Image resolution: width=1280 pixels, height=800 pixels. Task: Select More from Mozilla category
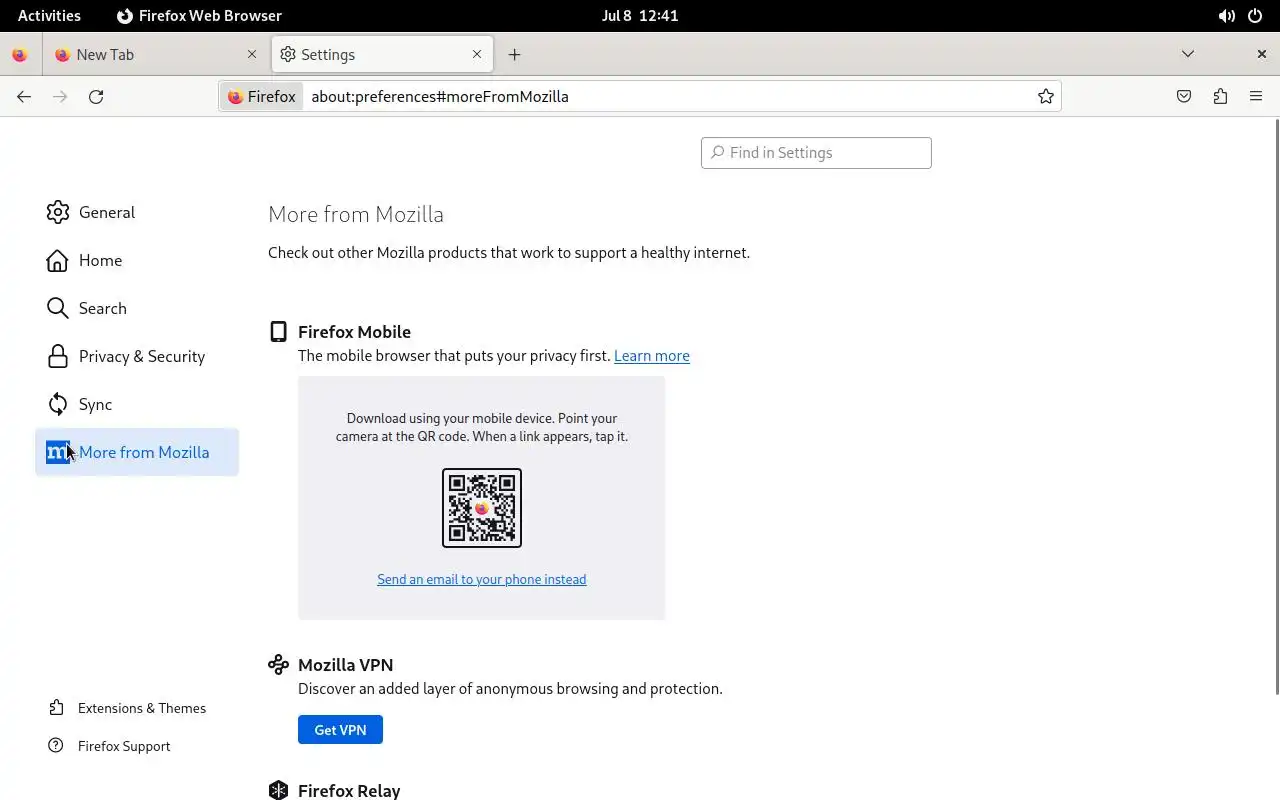click(137, 452)
